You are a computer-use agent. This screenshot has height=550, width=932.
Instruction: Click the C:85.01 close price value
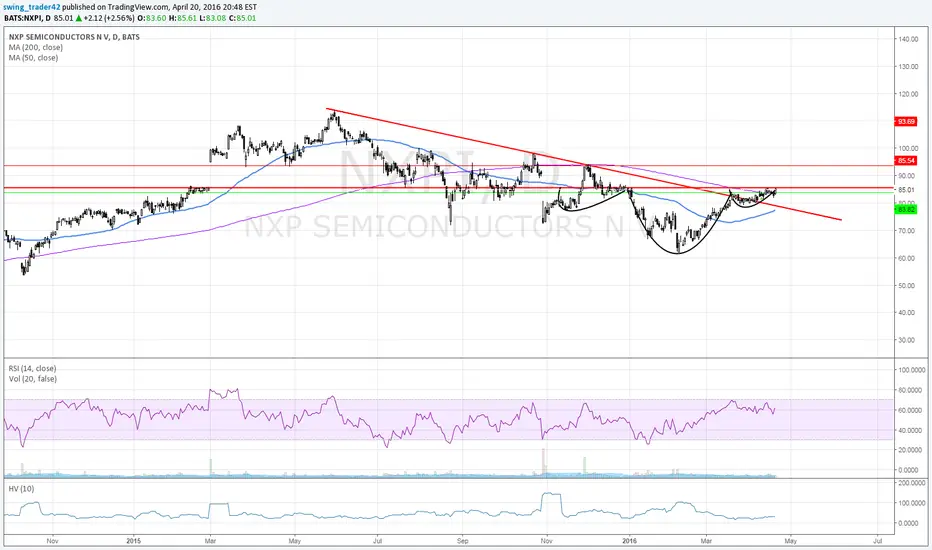(242, 18)
